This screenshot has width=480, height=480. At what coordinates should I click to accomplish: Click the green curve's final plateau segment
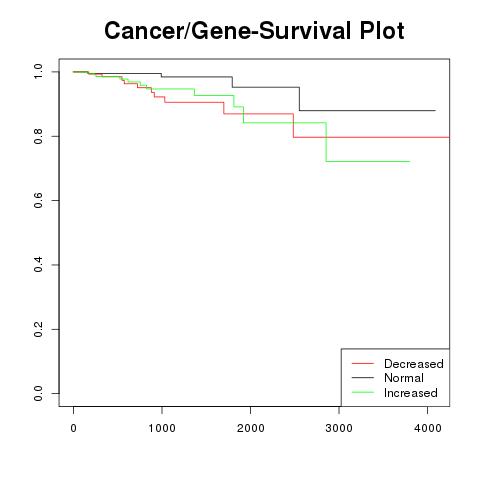pyautogui.click(x=368, y=161)
